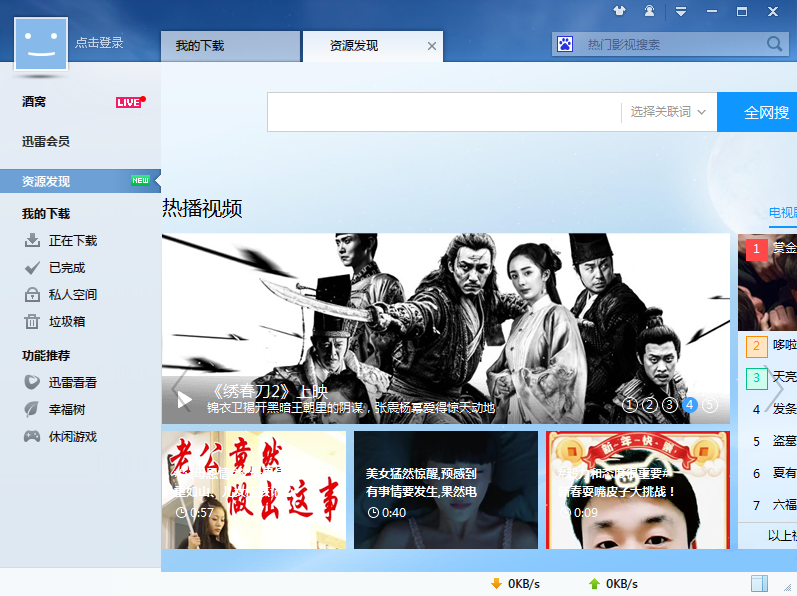Image resolution: width=797 pixels, height=596 pixels.
Task: Open 已完成 list
Action: pyautogui.click(x=67, y=268)
